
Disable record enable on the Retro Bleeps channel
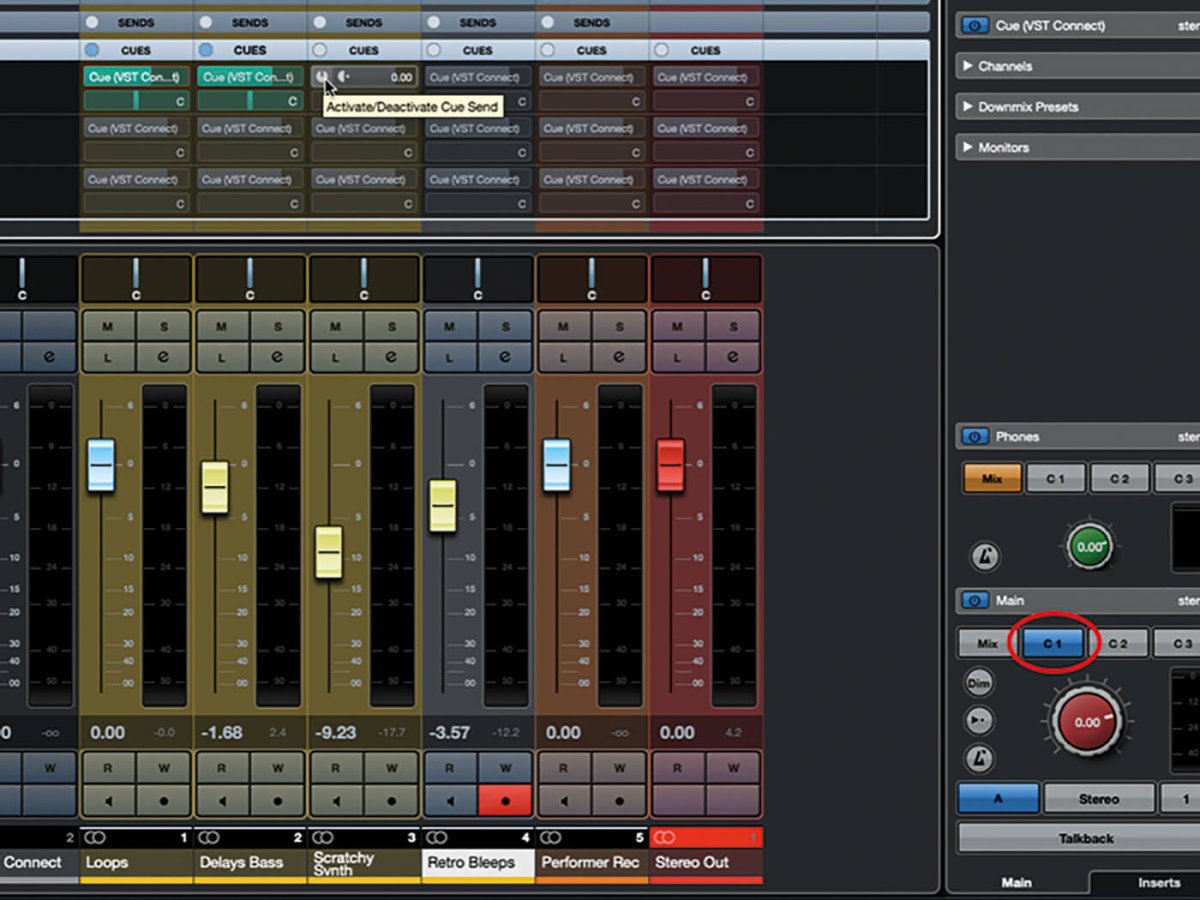pos(506,800)
